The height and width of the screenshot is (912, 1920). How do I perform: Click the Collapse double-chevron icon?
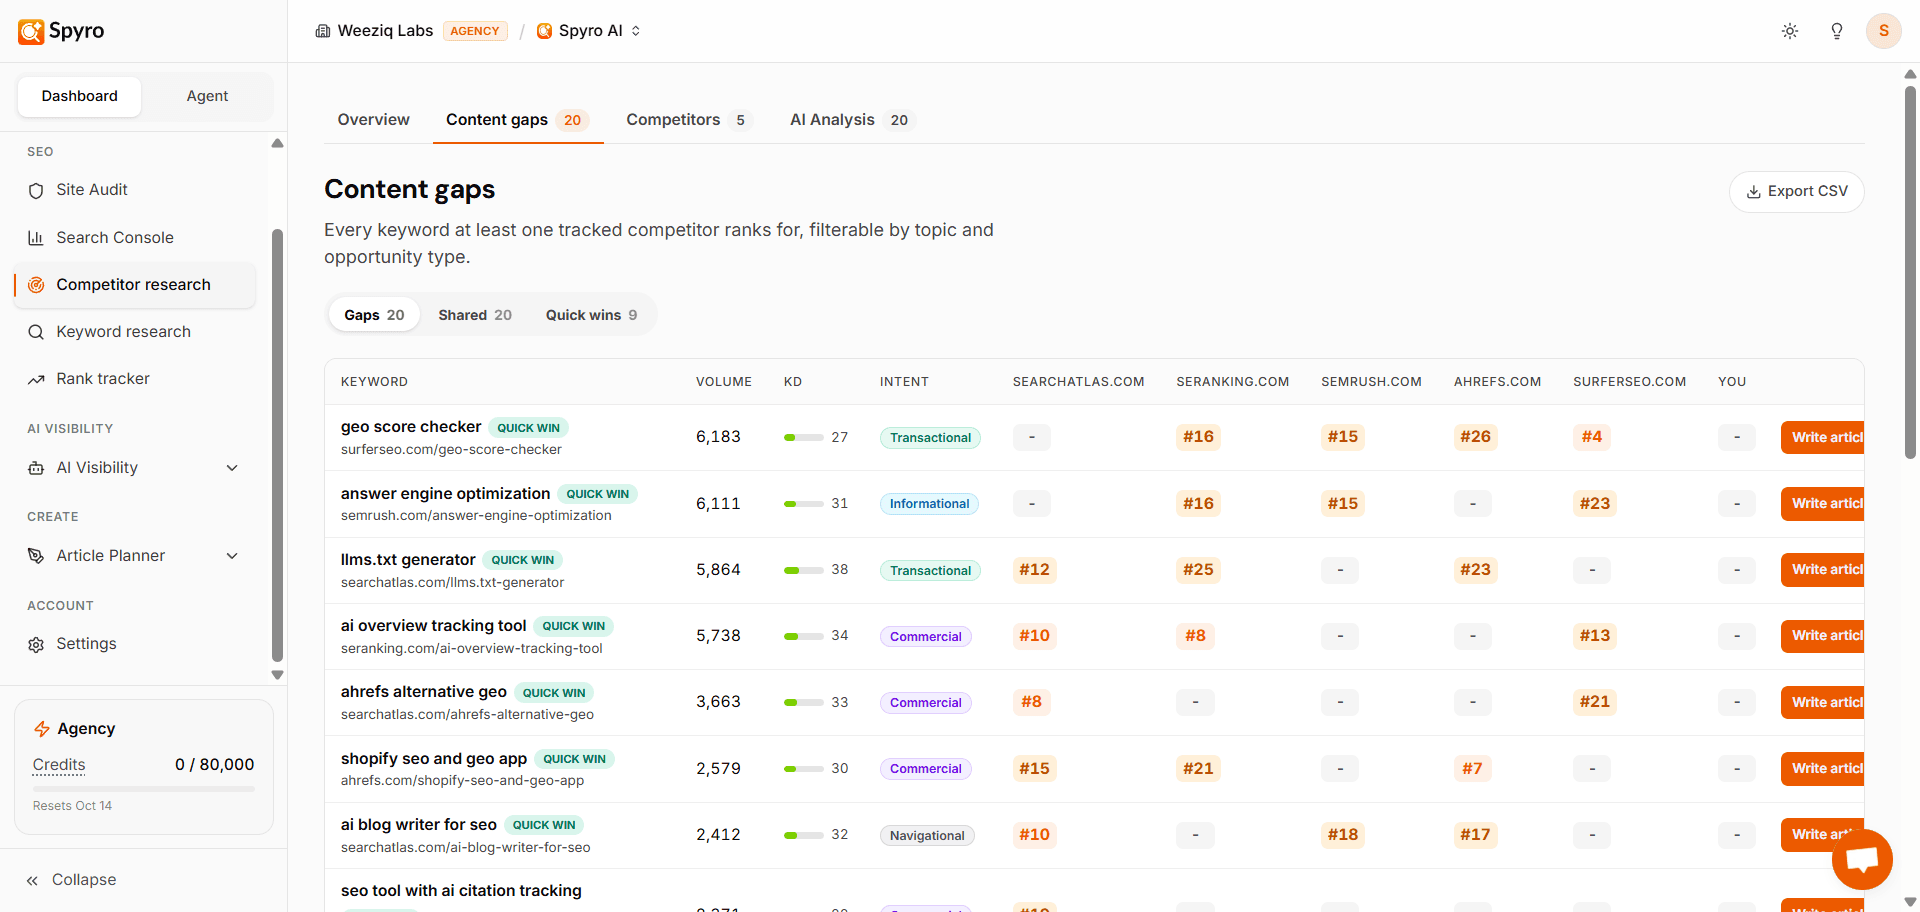(32, 880)
